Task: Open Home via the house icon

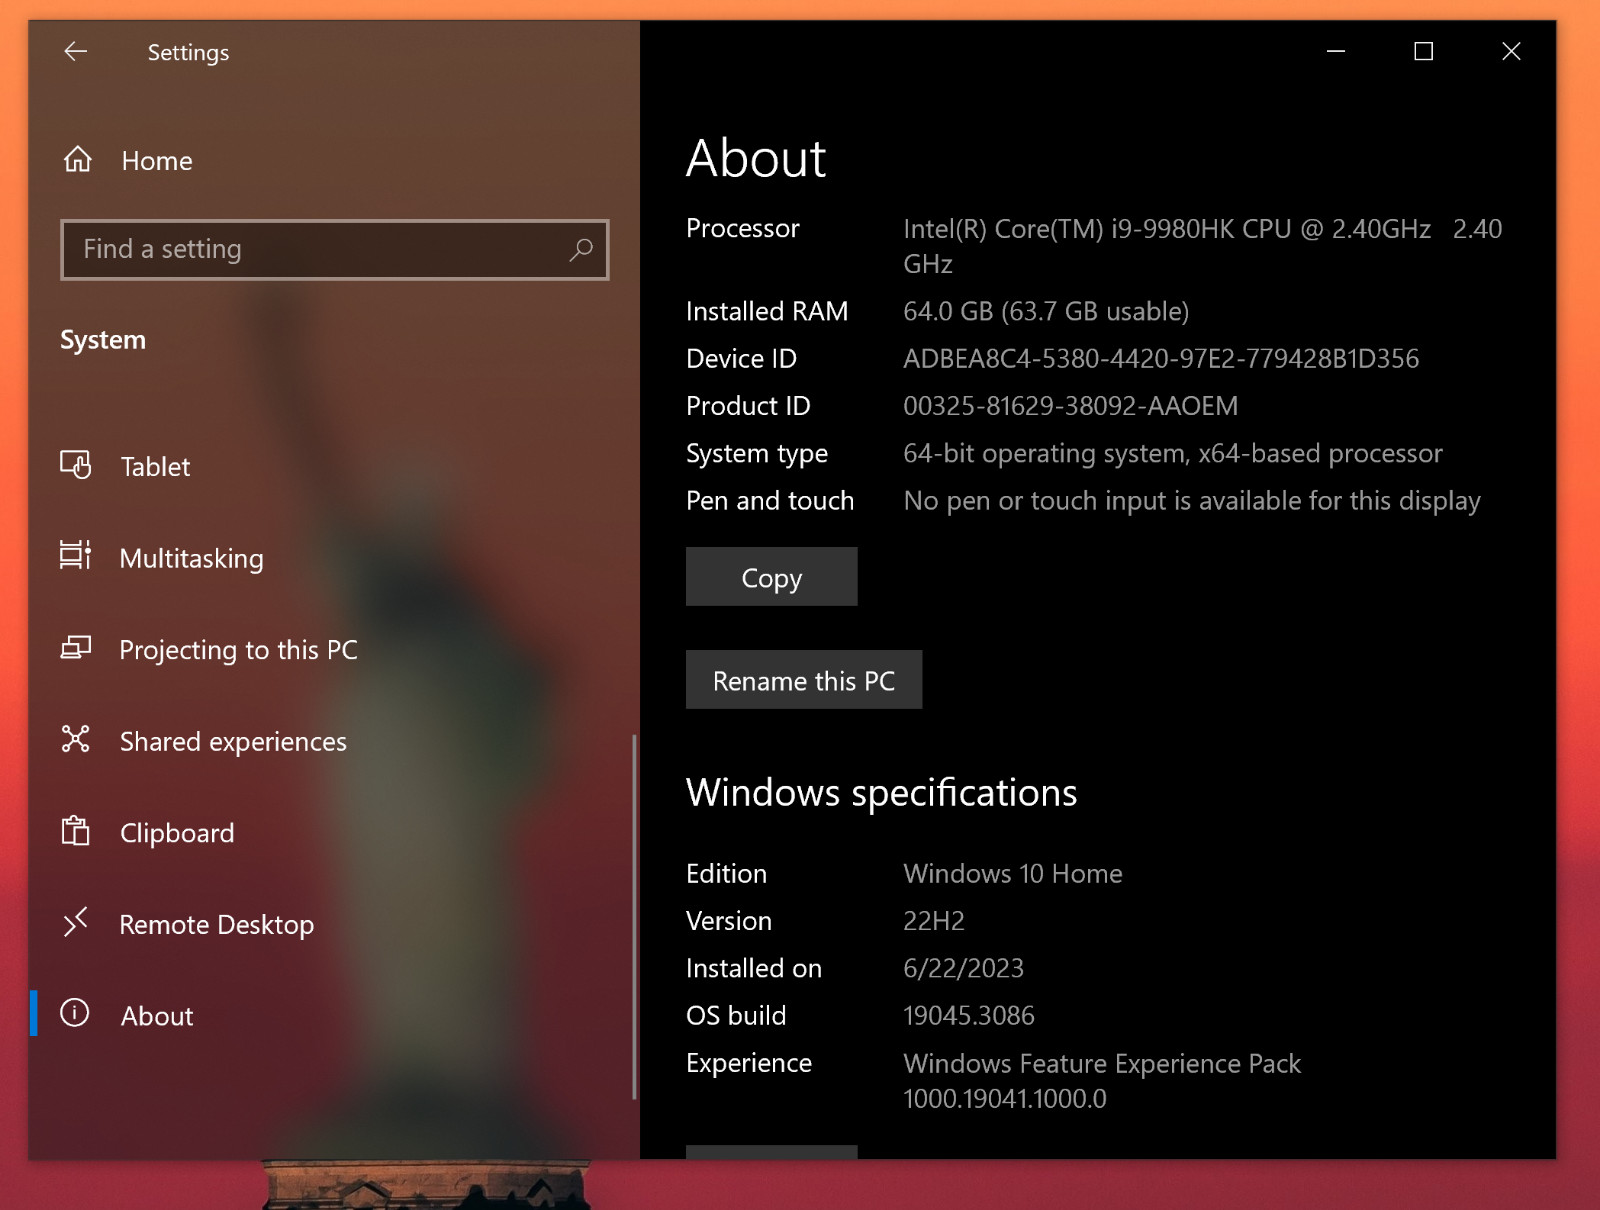Action: 77,160
